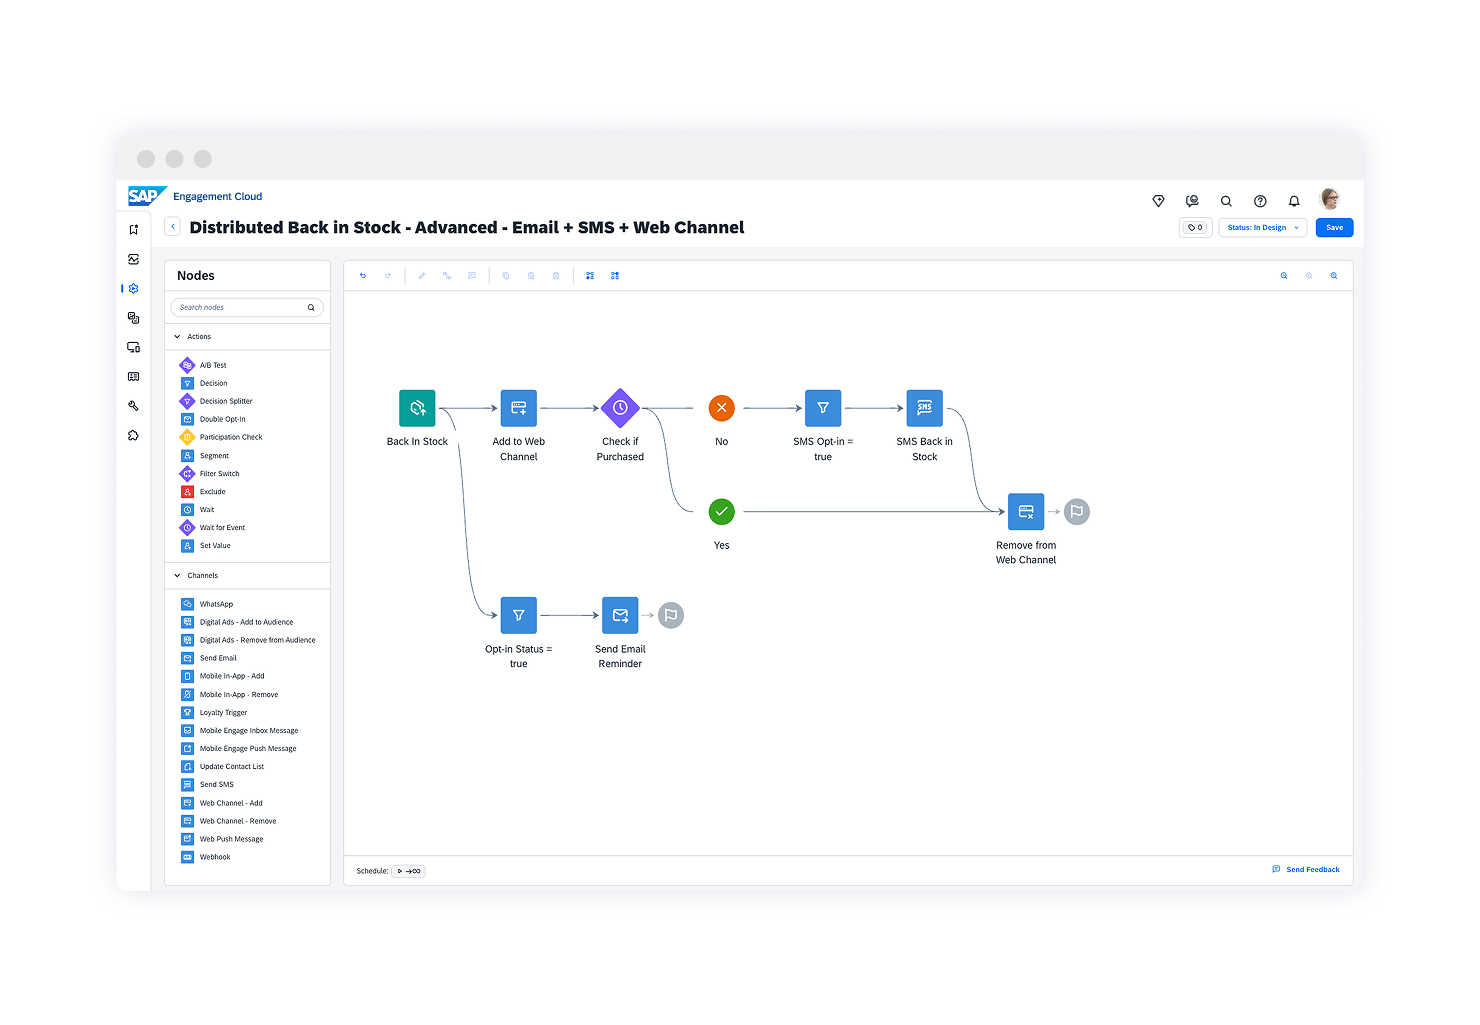The width and height of the screenshot is (1480, 1025).
Task: Click the undo icon in canvas toolbar
Action: [363, 276]
